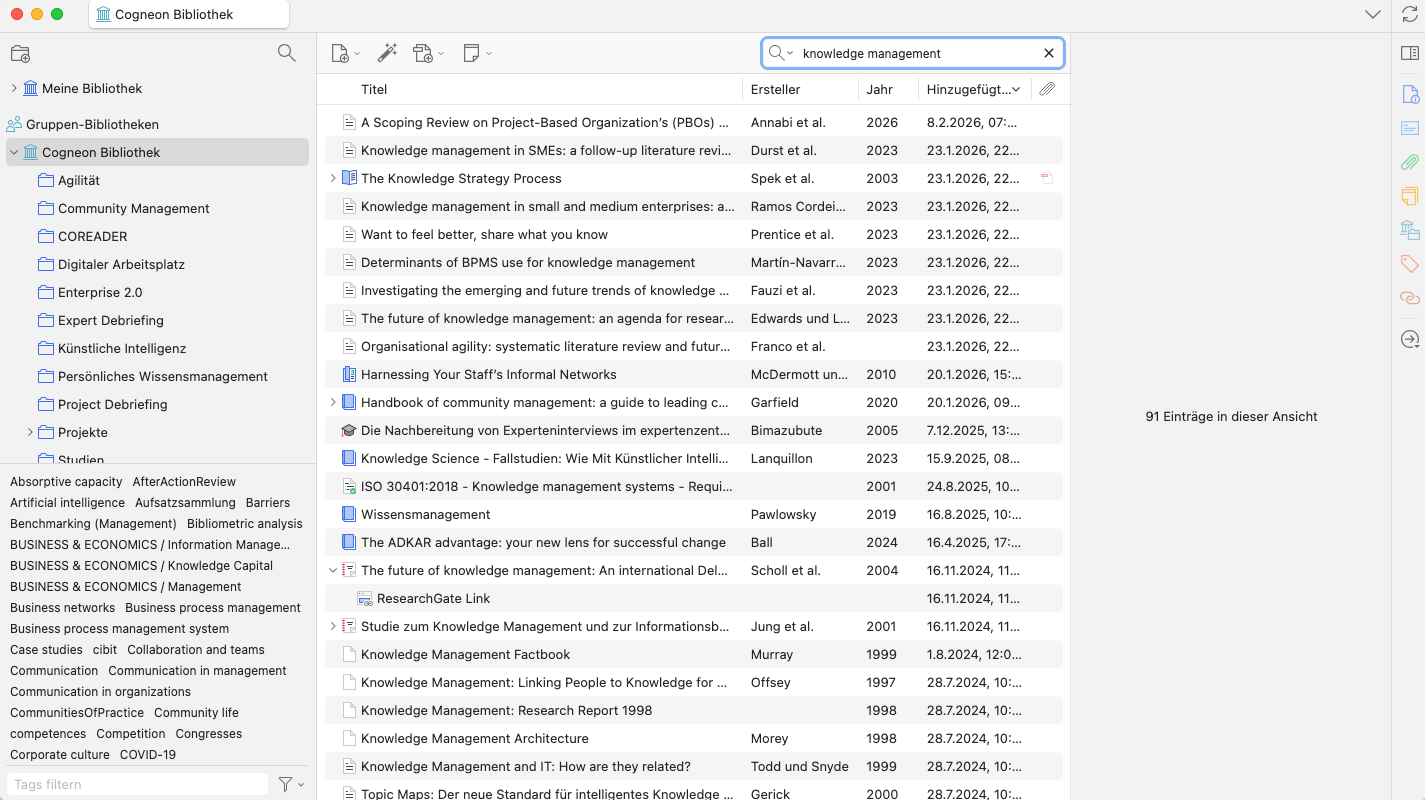Click the green paperclip Attachments sidebar icon
1425x800 pixels.
[1409, 162]
